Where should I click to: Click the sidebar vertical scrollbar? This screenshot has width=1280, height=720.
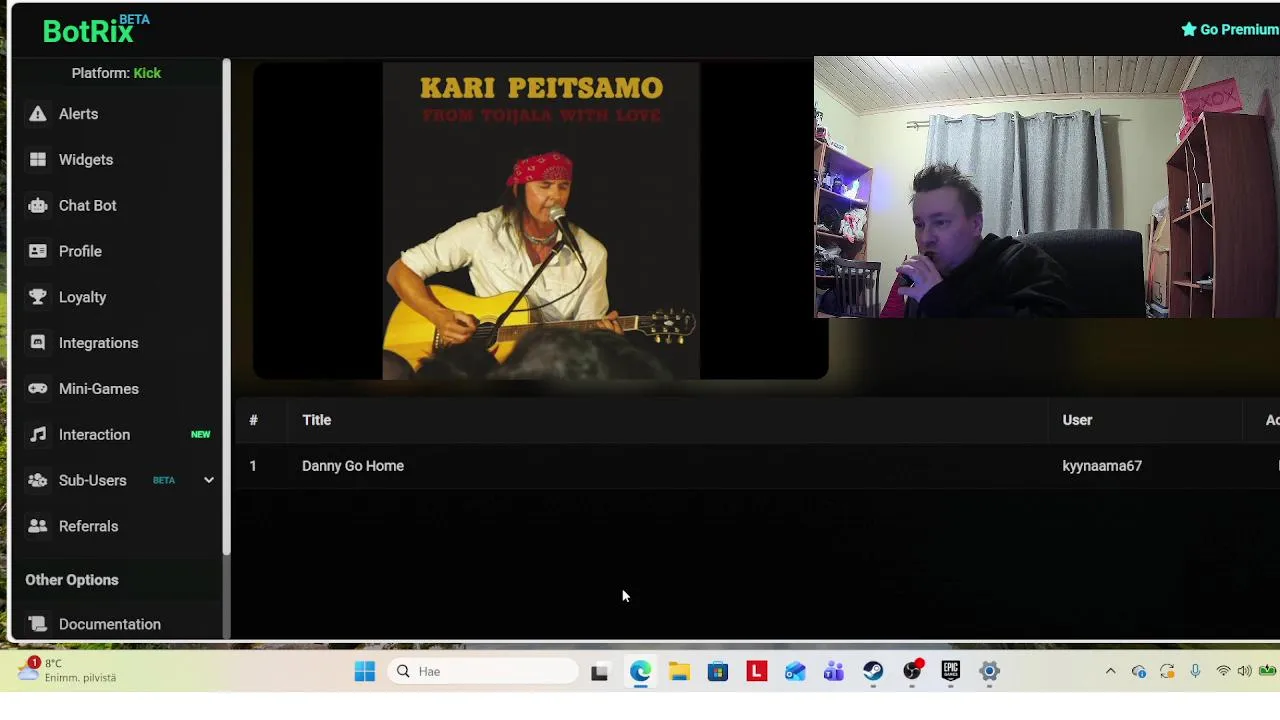pos(227,307)
